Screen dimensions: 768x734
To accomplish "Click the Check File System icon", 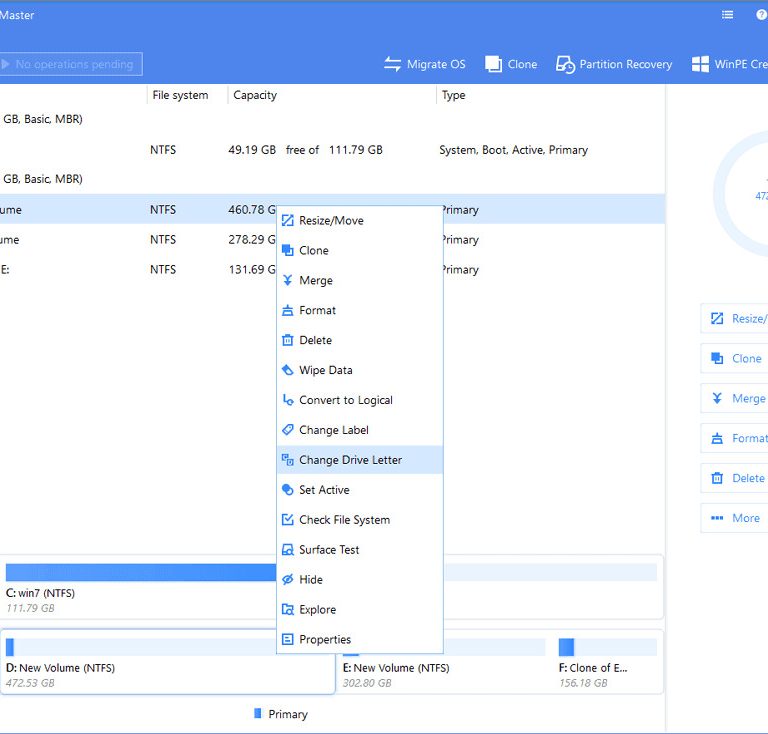I will pyautogui.click(x=288, y=520).
